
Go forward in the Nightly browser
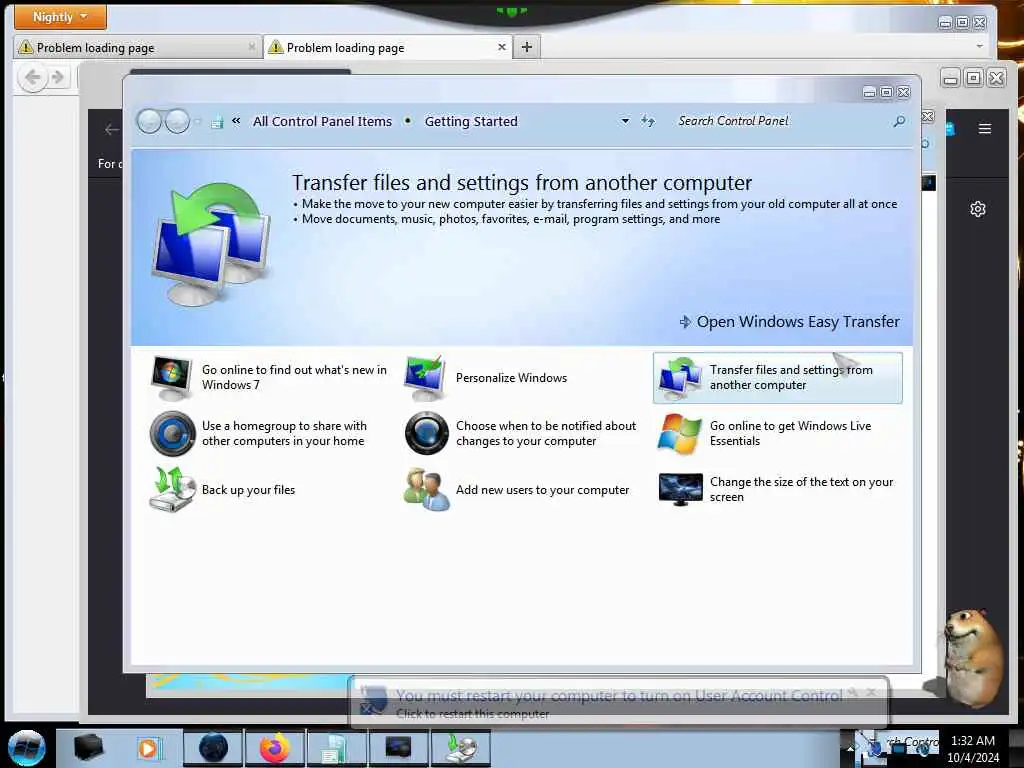tap(57, 78)
